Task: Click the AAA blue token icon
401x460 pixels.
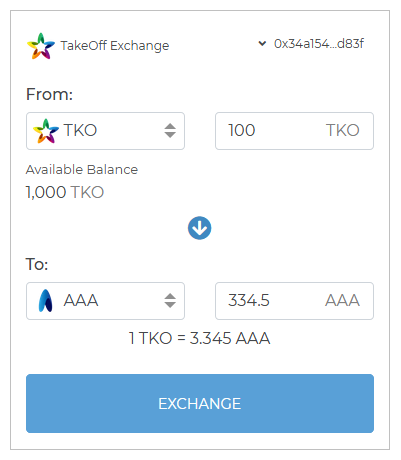Action: click(46, 301)
